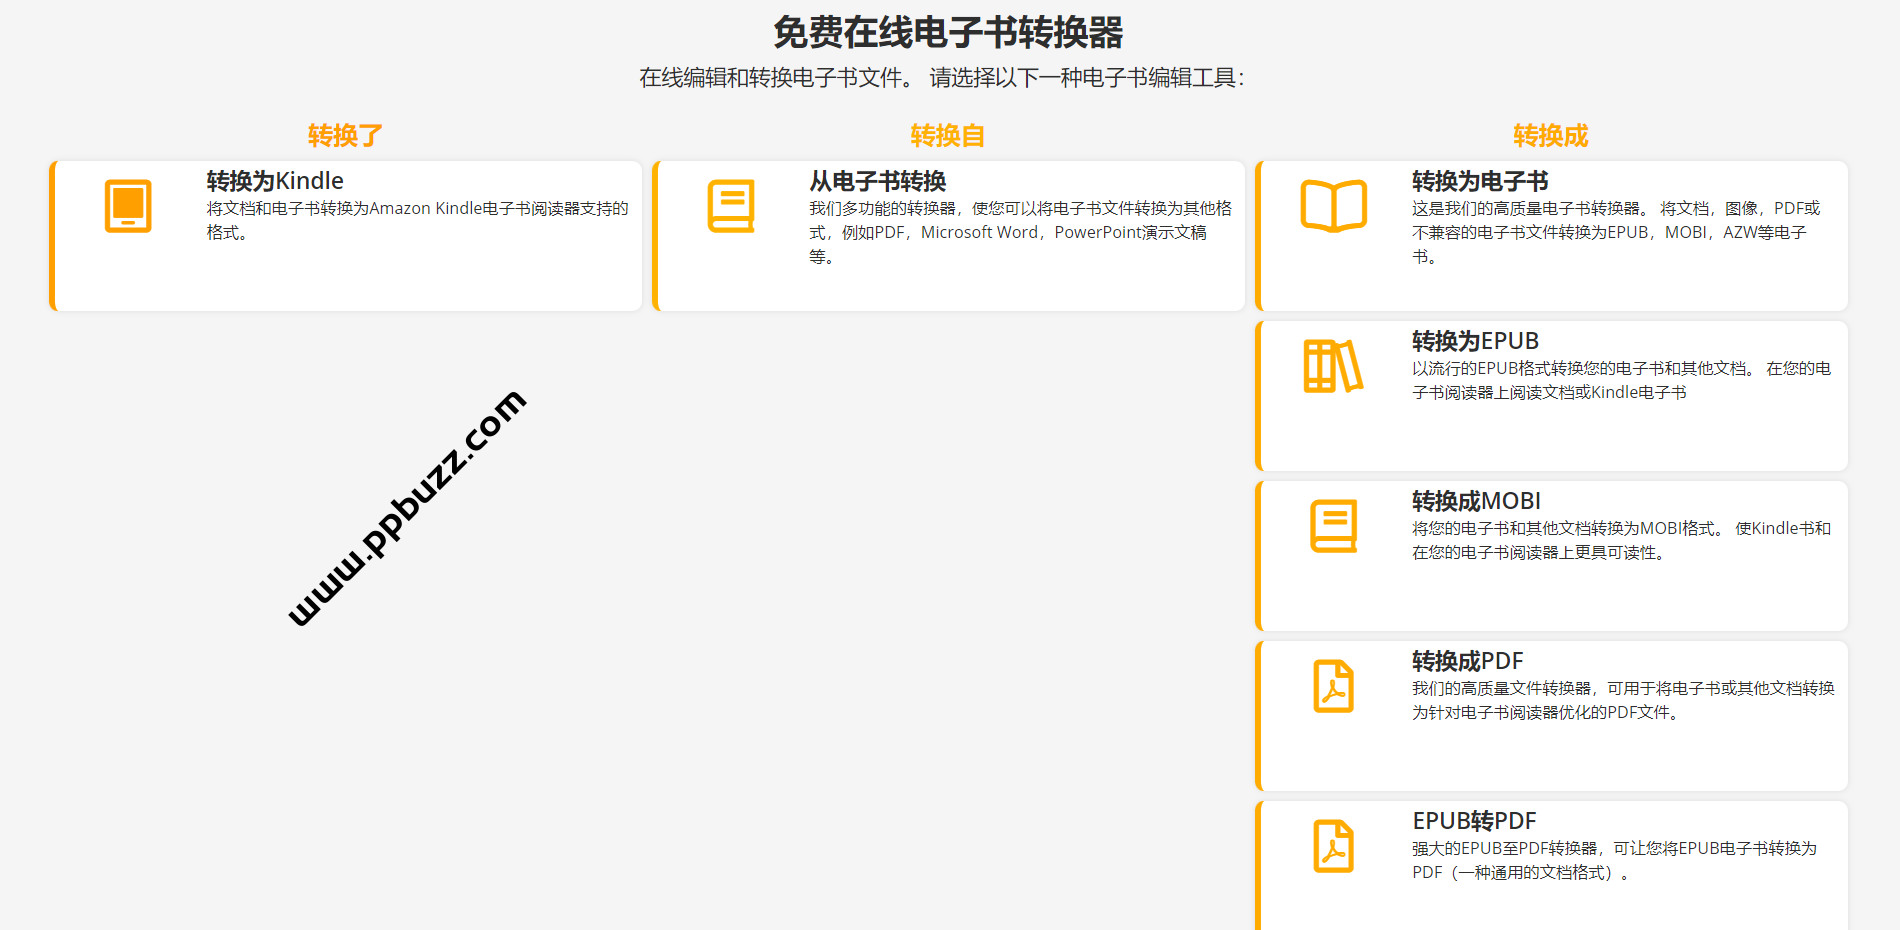1900x930 pixels.
Task: Click the 免费在线电子书转换器 page title
Action: [x=948, y=33]
